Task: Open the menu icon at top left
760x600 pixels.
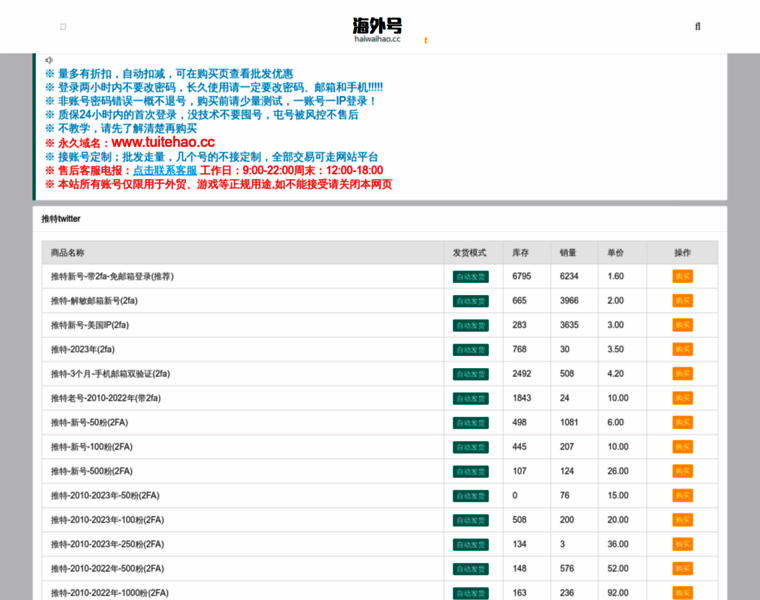Action: coord(63,27)
